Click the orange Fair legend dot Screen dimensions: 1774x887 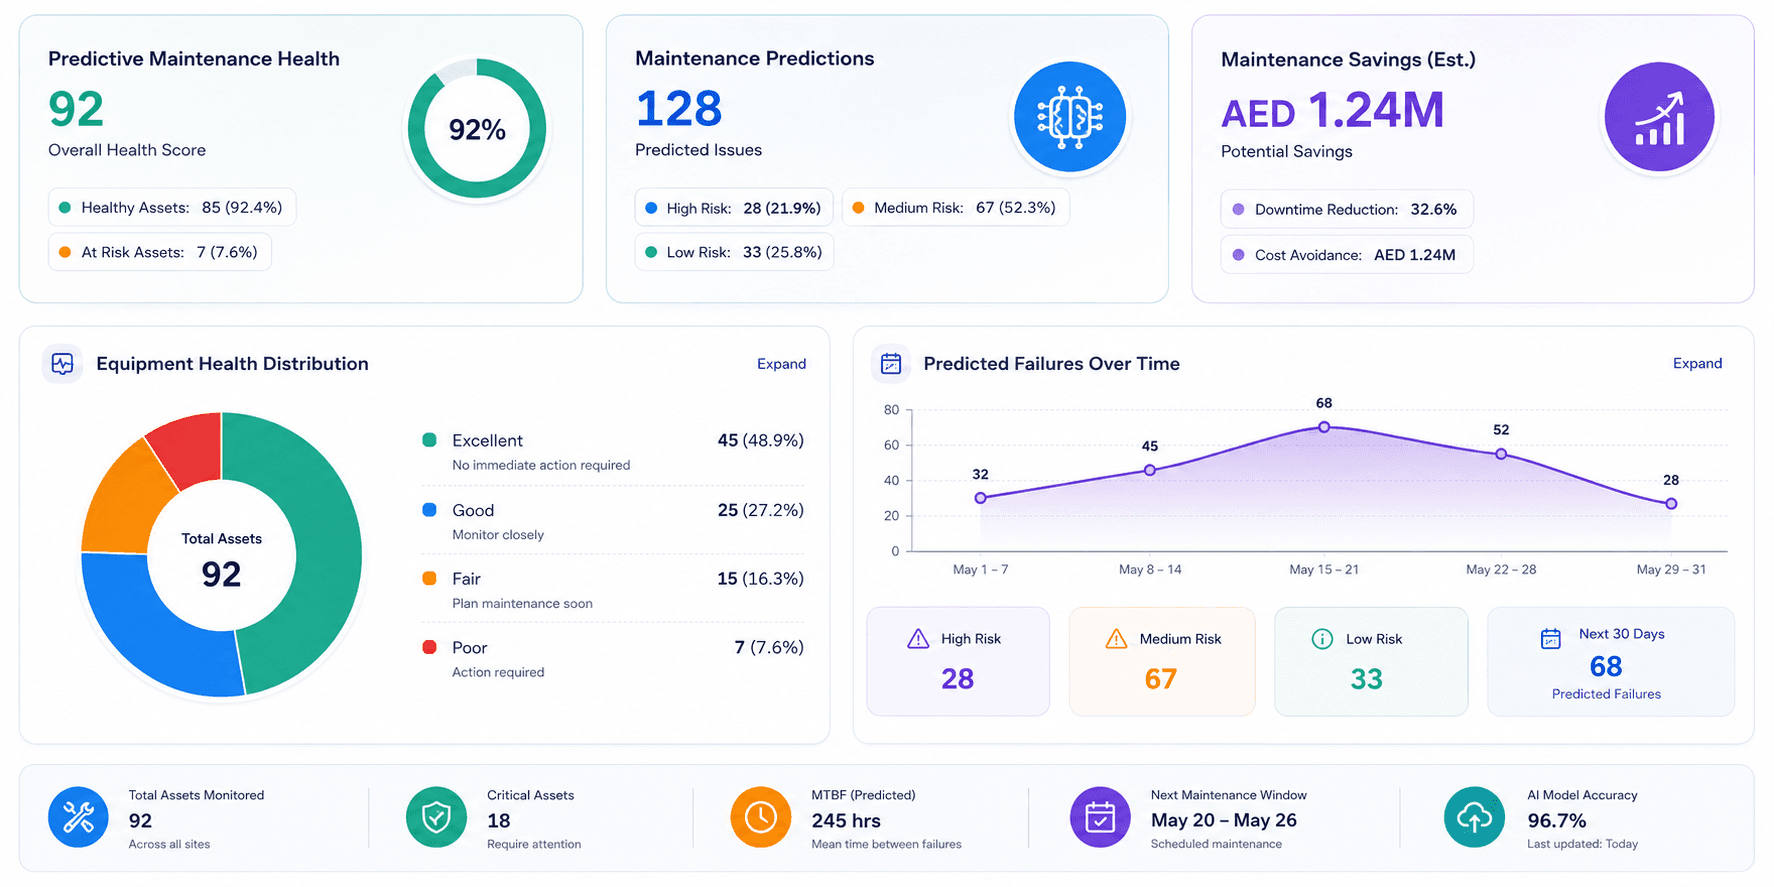click(x=430, y=578)
